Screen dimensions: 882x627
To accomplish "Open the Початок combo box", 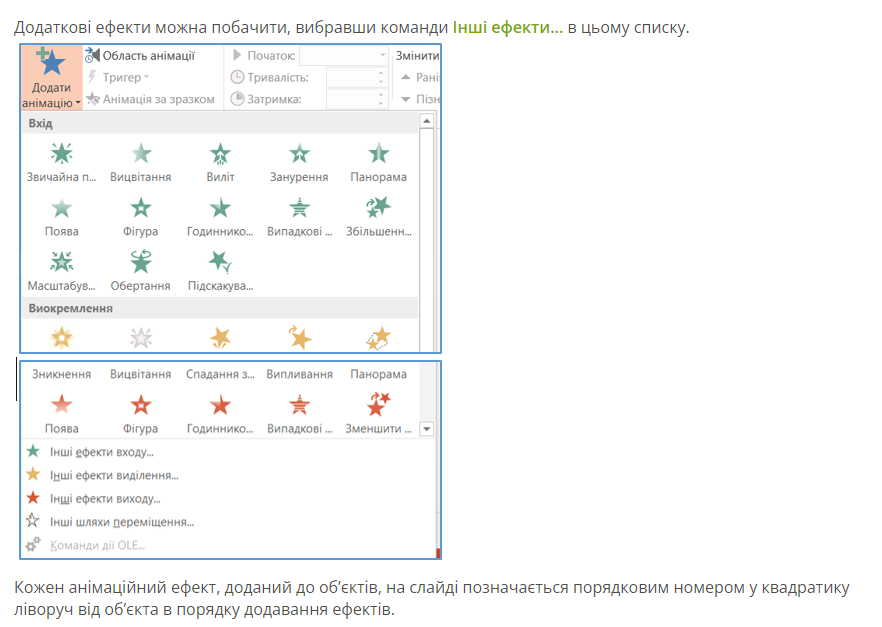I will coord(344,55).
